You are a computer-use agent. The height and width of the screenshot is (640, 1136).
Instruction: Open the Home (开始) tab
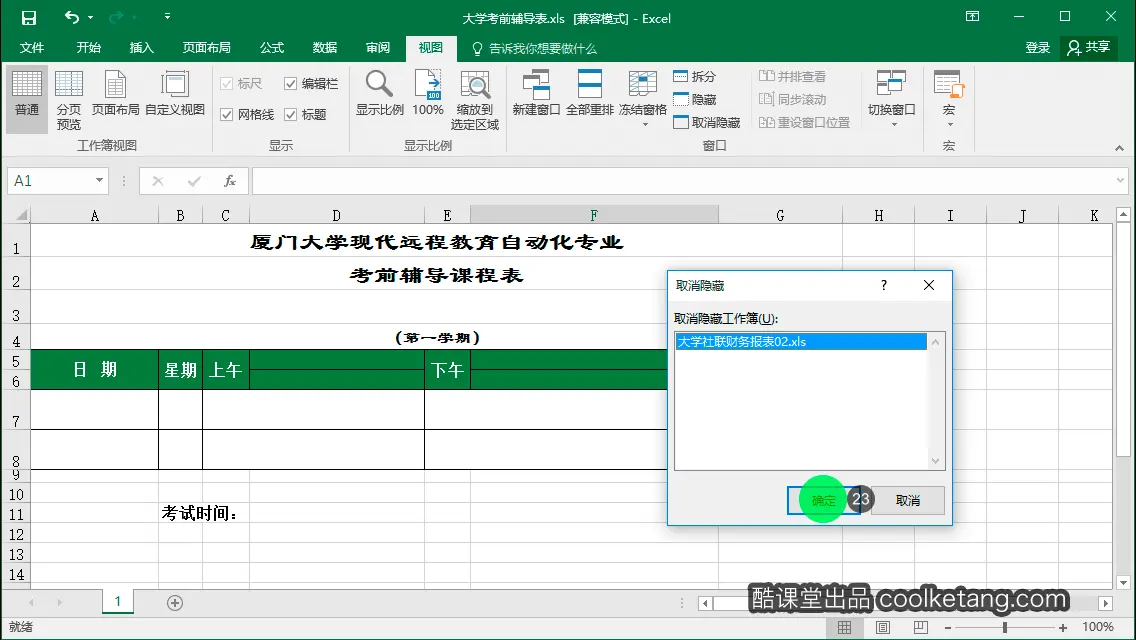[88, 48]
